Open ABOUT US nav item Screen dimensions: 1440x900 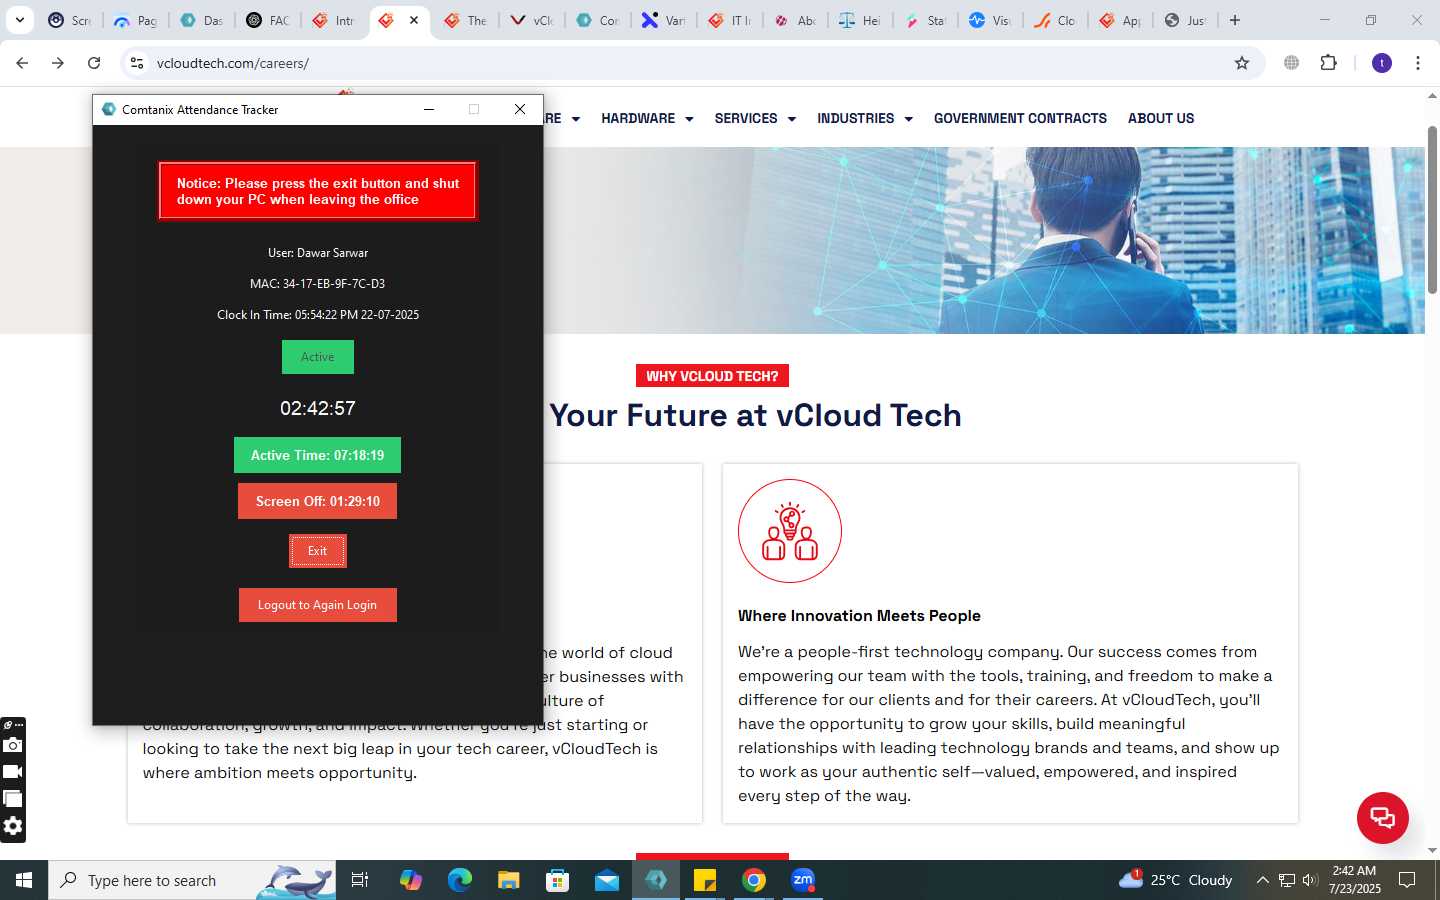[x=1161, y=118]
